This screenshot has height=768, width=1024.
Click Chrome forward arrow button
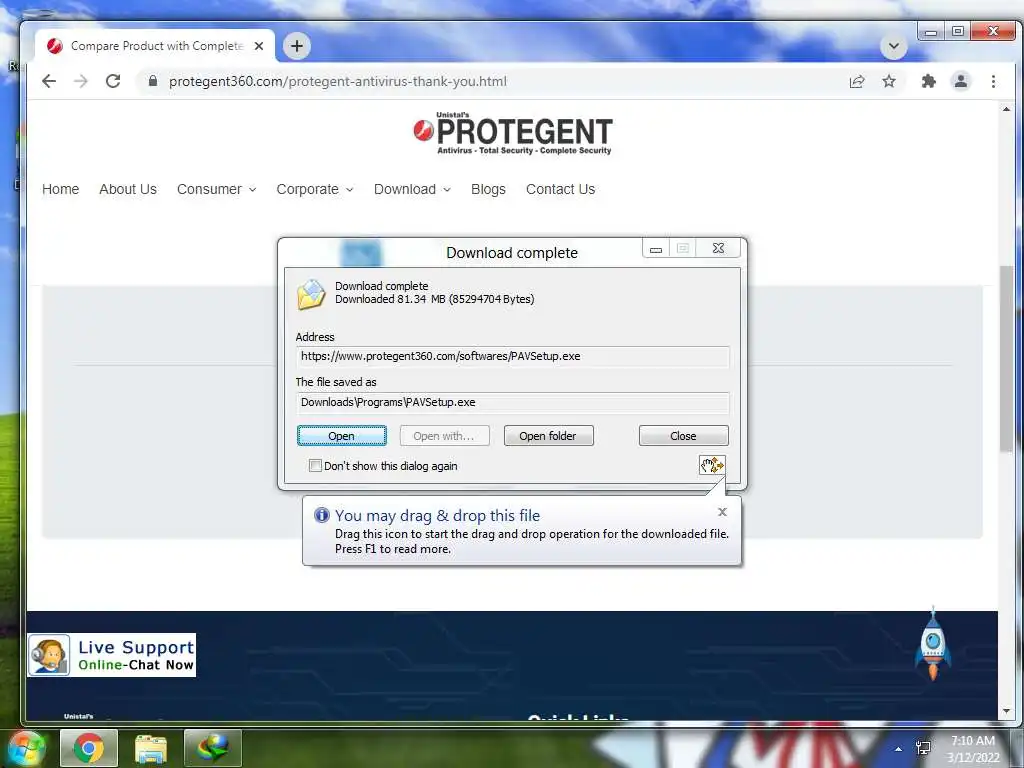click(x=81, y=82)
